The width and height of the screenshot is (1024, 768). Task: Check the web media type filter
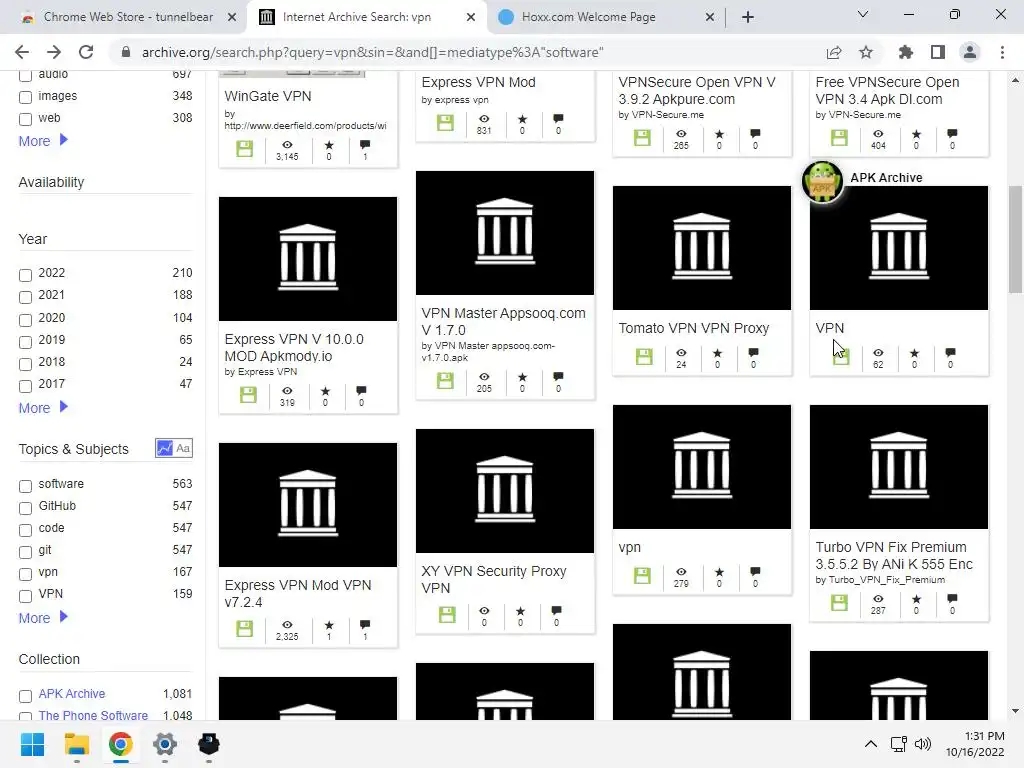25,120
